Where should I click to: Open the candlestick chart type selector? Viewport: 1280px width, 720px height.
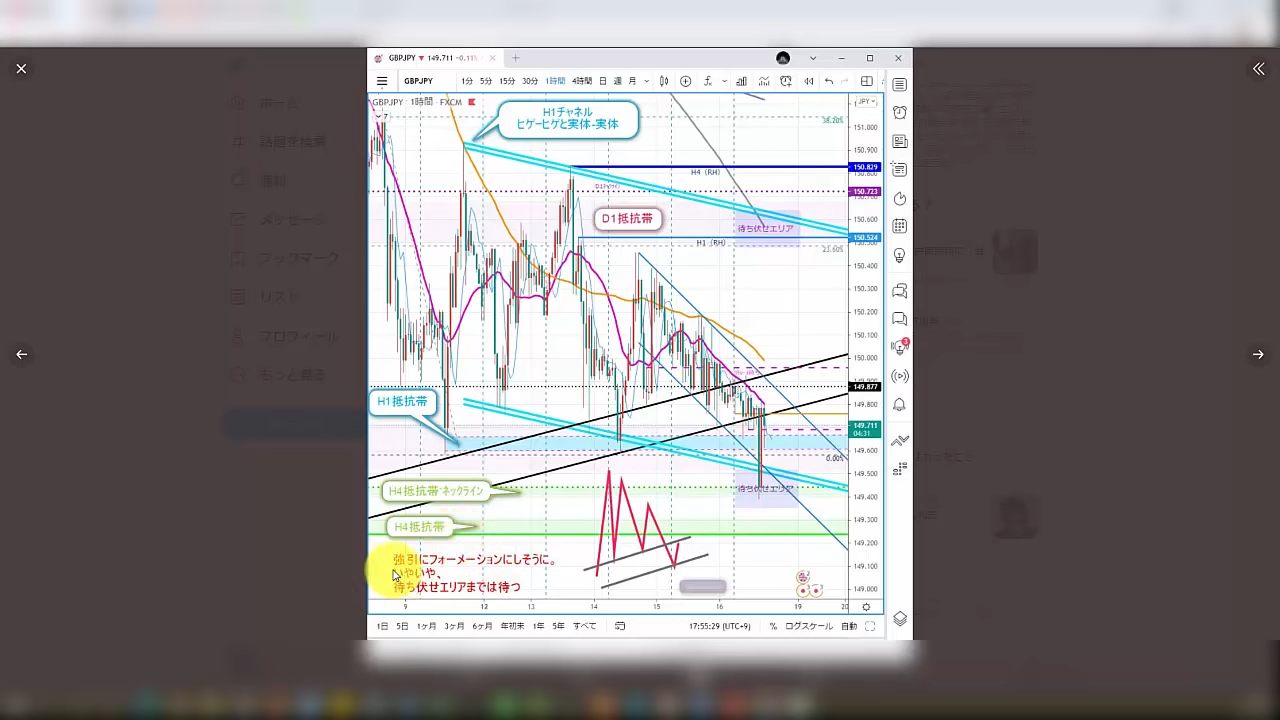coord(664,81)
